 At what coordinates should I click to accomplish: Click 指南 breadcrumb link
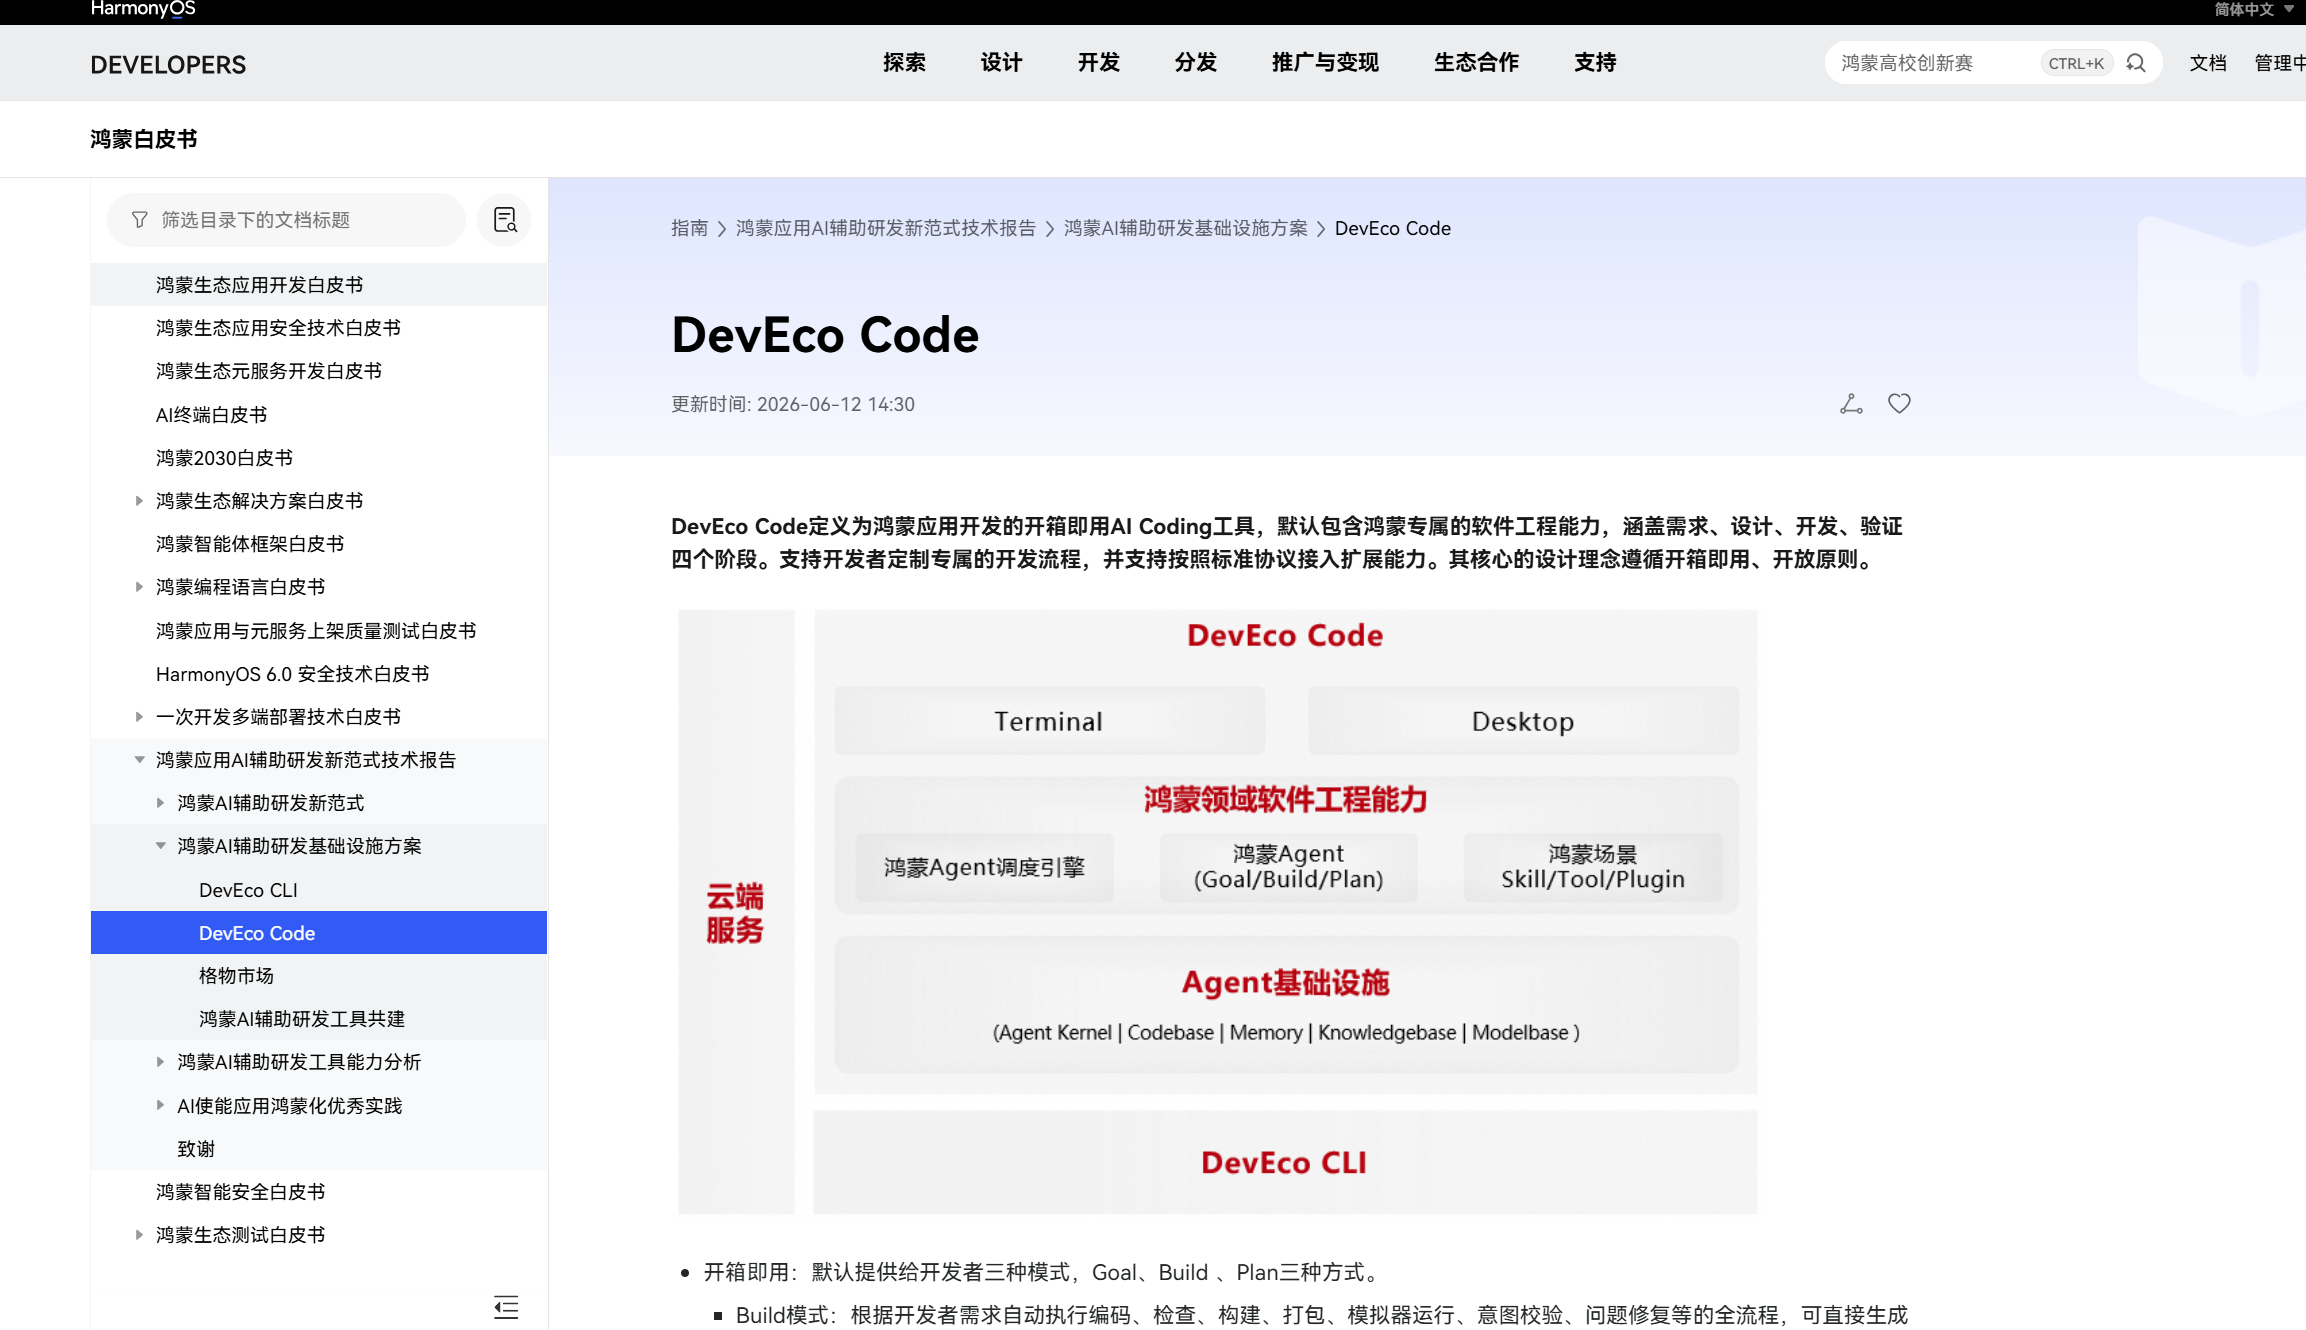click(x=689, y=228)
